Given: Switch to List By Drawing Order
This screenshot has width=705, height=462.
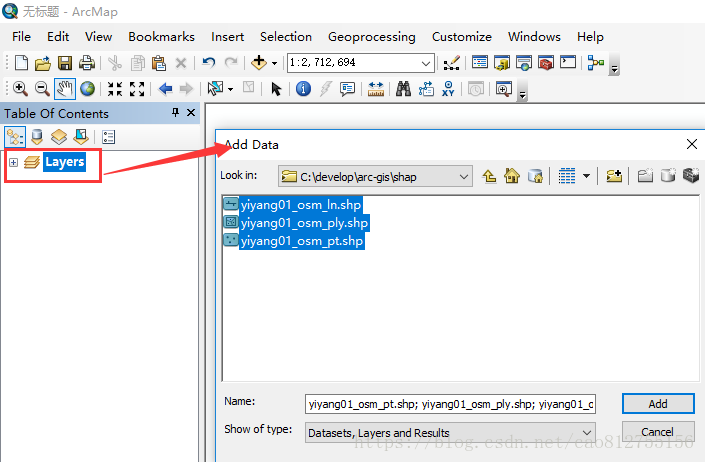Looking at the screenshot, I should 15,137.
